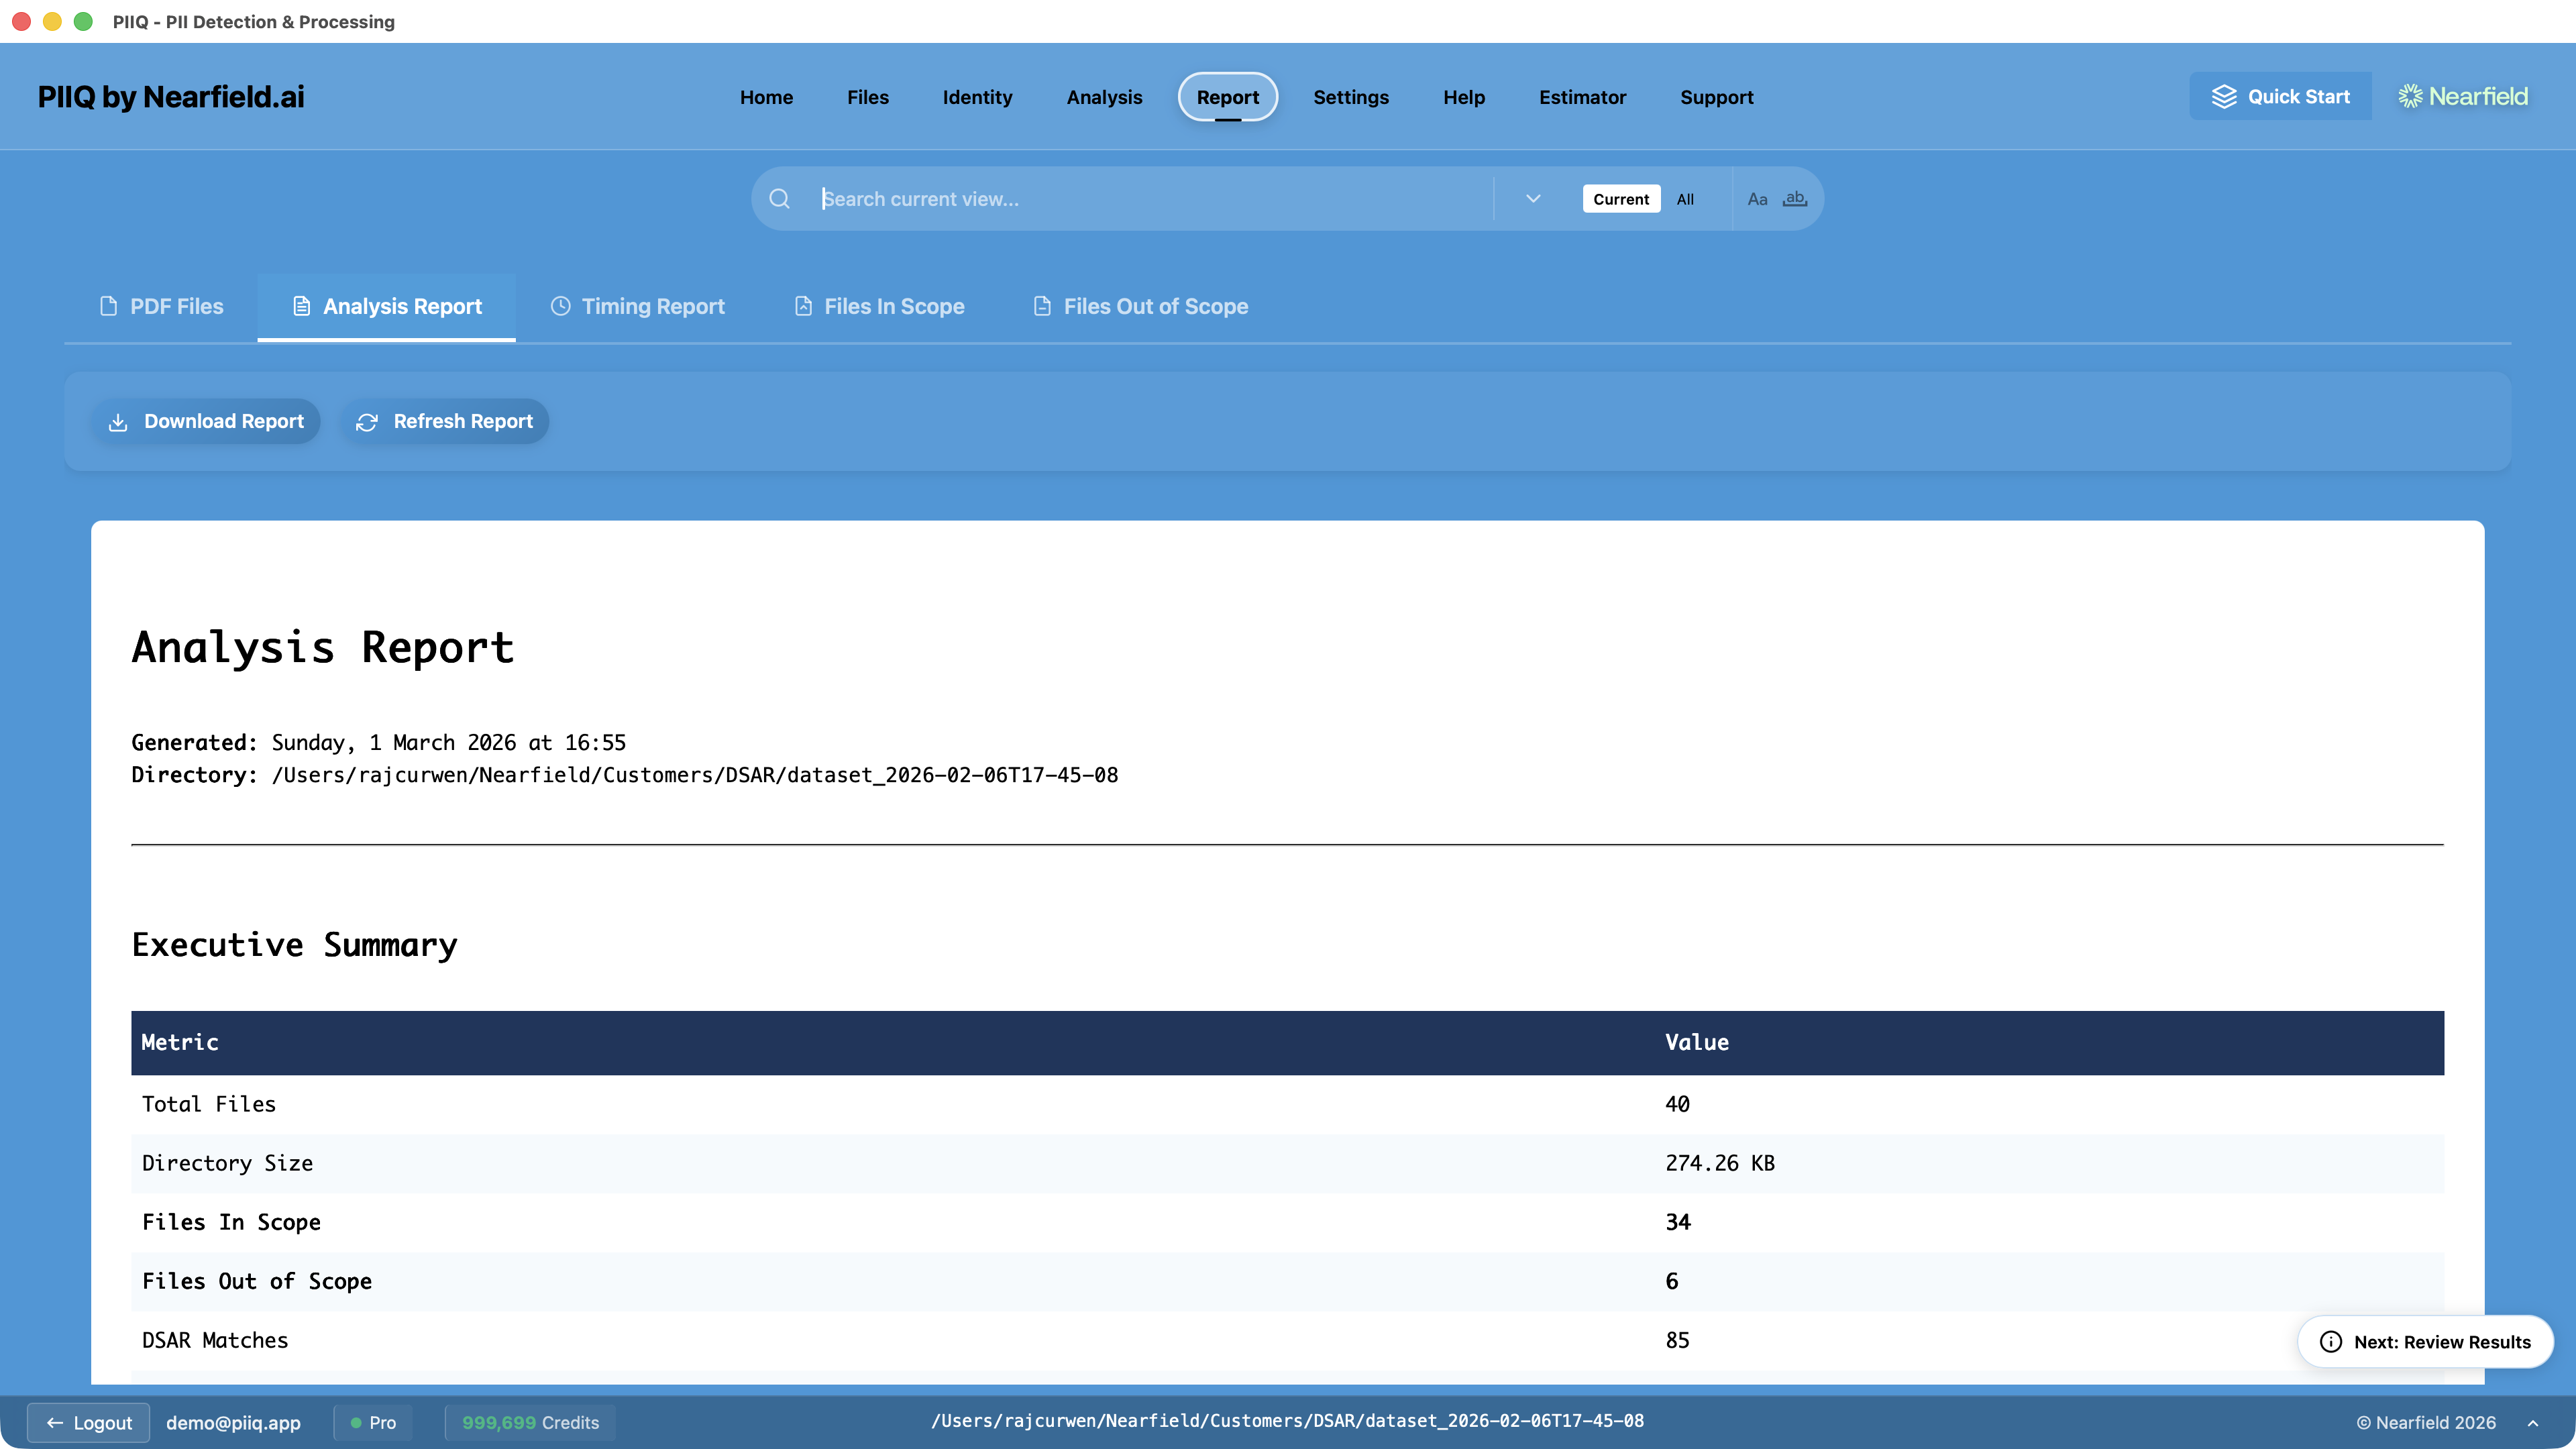Enable case-sensitive search with Aa toggle
2576x1449 pixels.
point(1758,199)
